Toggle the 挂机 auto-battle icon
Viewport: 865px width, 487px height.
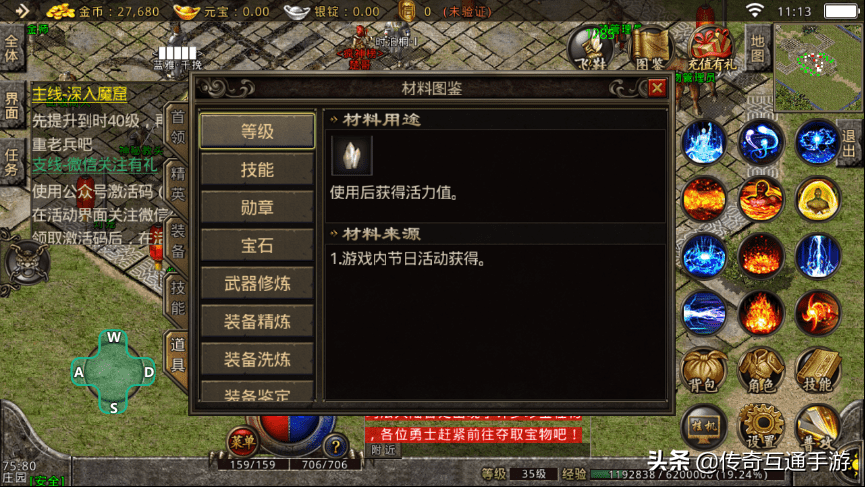point(703,426)
